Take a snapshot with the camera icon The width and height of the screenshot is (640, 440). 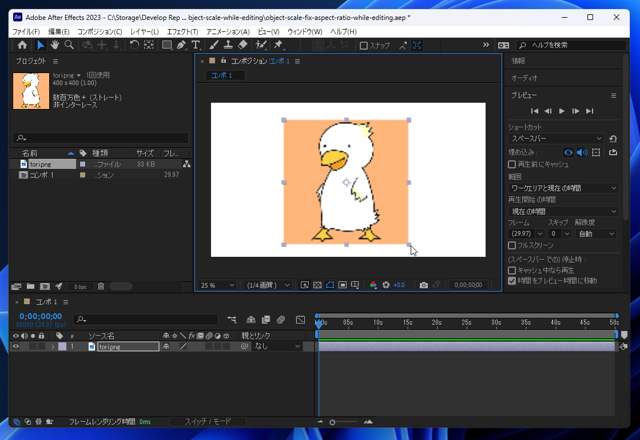(x=424, y=285)
